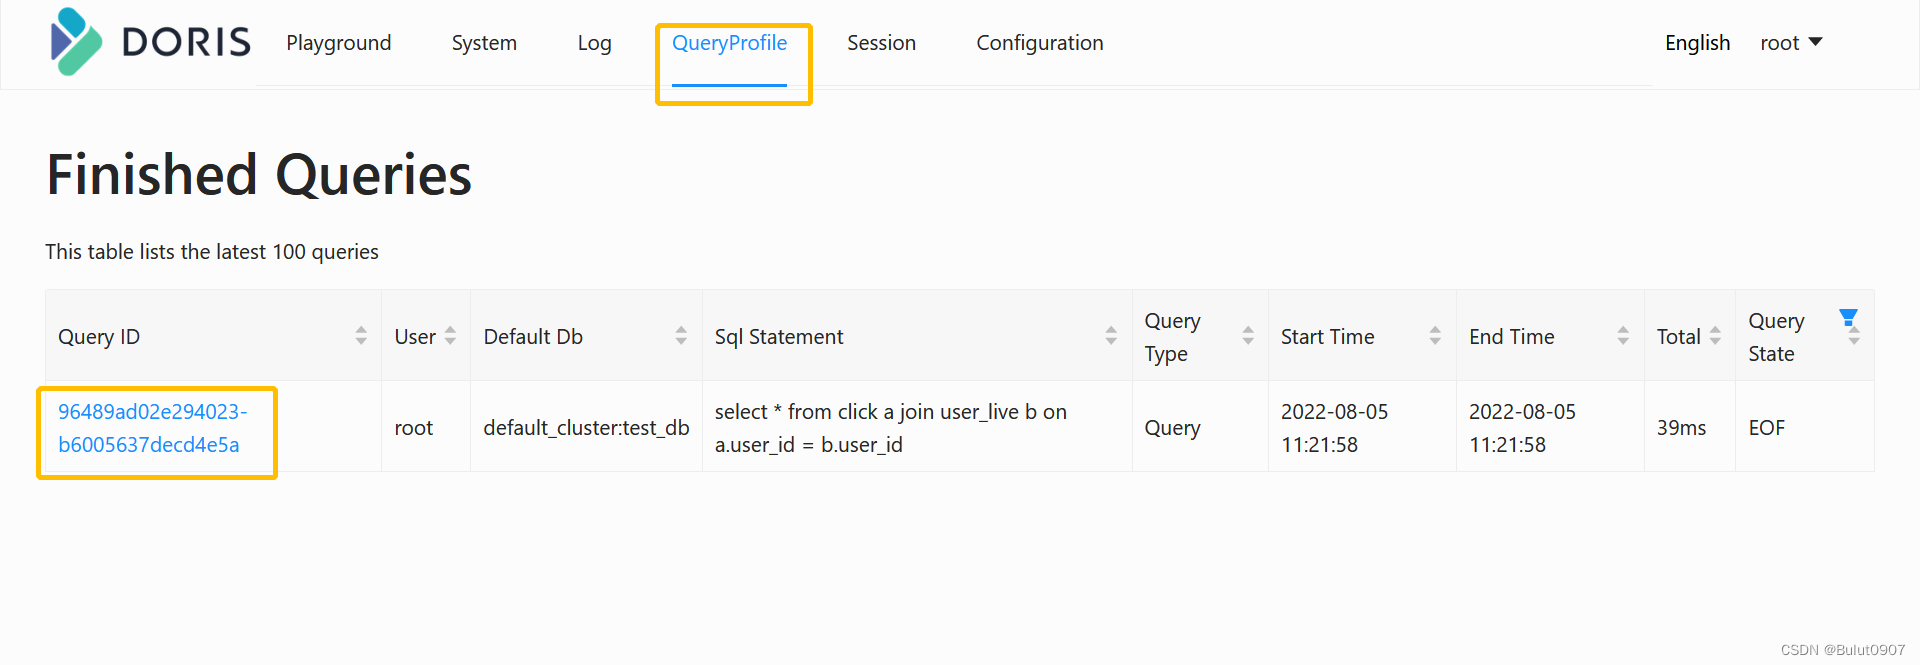Switch to the System tab
The height and width of the screenshot is (665, 1920).
[x=484, y=43]
